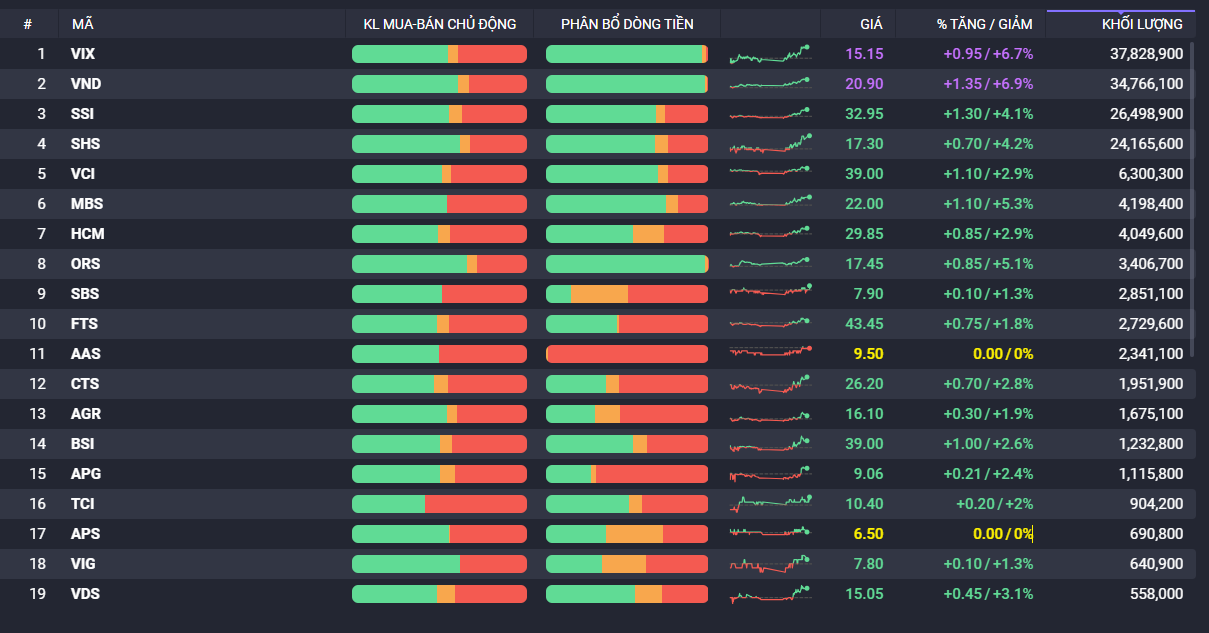Open the TCI intraday sparkline
Screen dimensions: 1209x633
tap(770, 503)
